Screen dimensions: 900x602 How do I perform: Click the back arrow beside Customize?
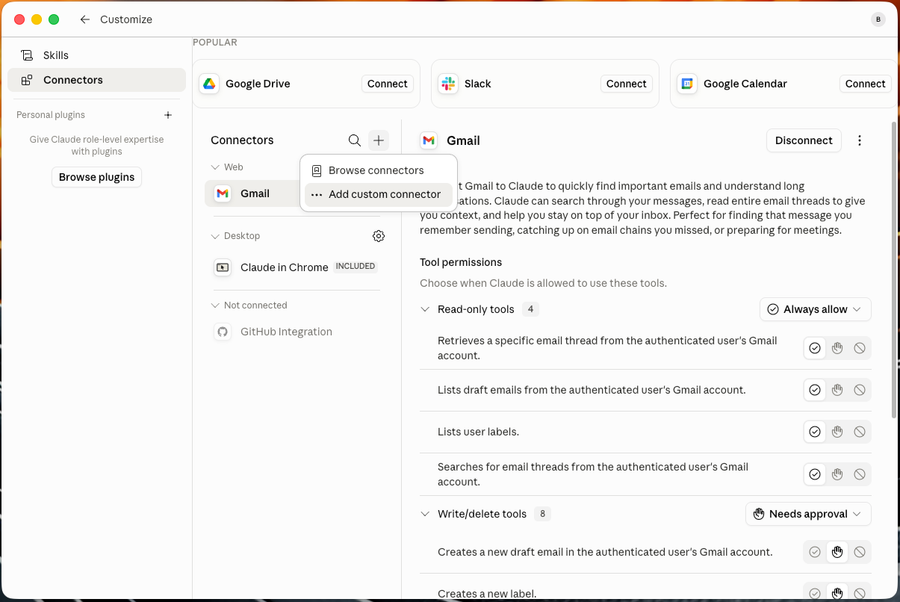(85, 20)
